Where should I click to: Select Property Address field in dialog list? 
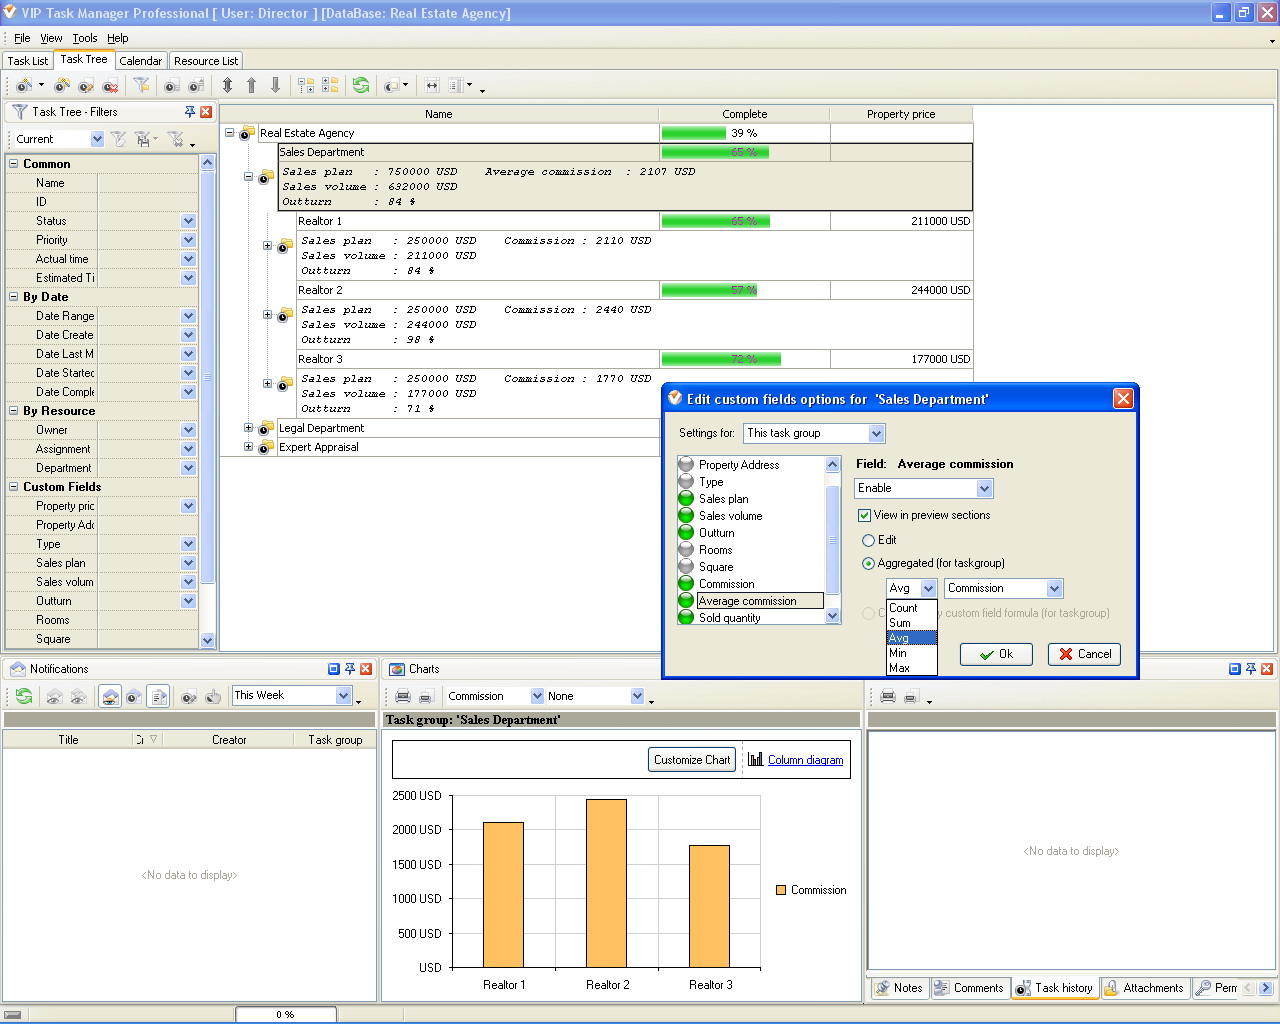[x=739, y=465]
